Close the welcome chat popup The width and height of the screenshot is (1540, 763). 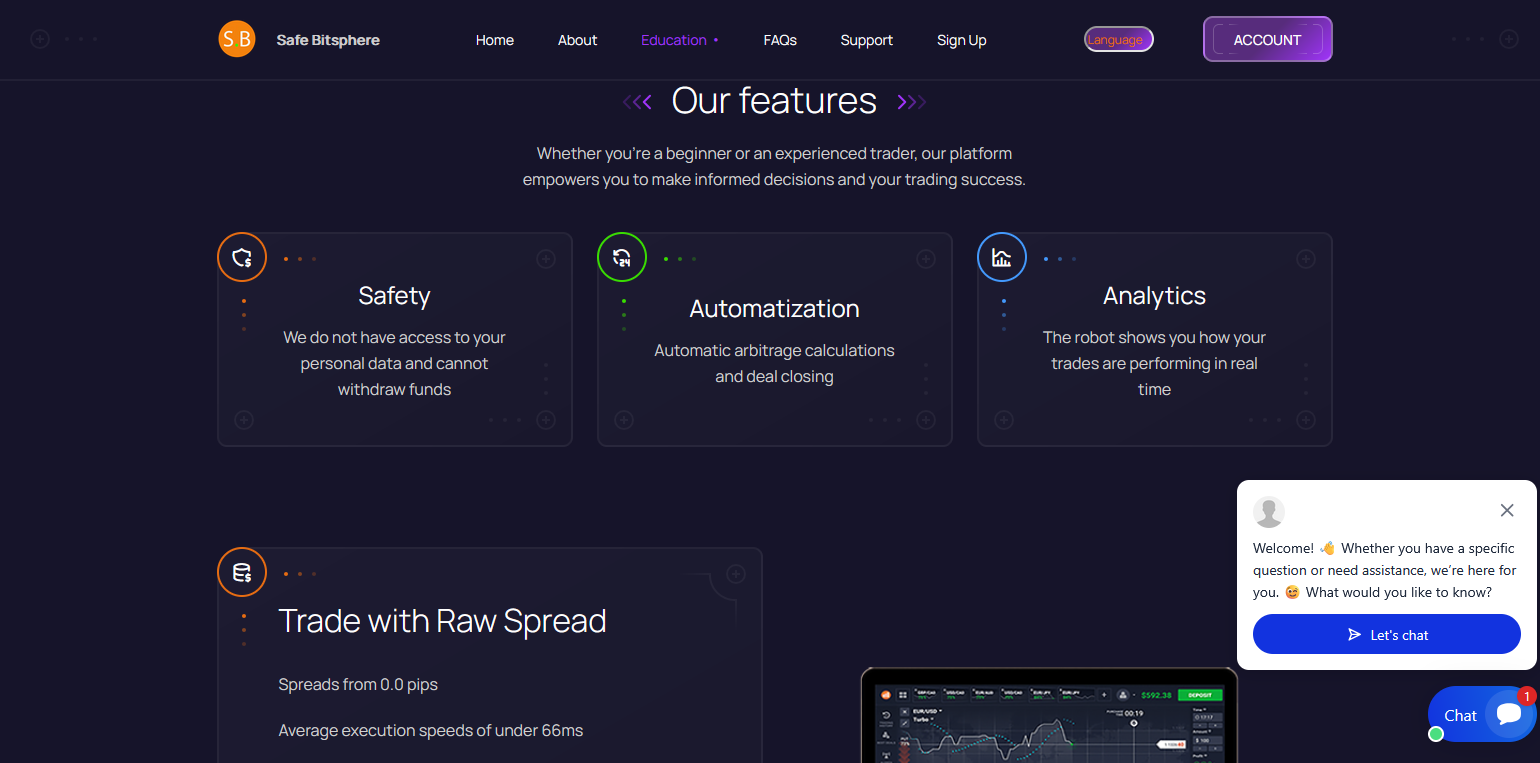[x=1507, y=510]
